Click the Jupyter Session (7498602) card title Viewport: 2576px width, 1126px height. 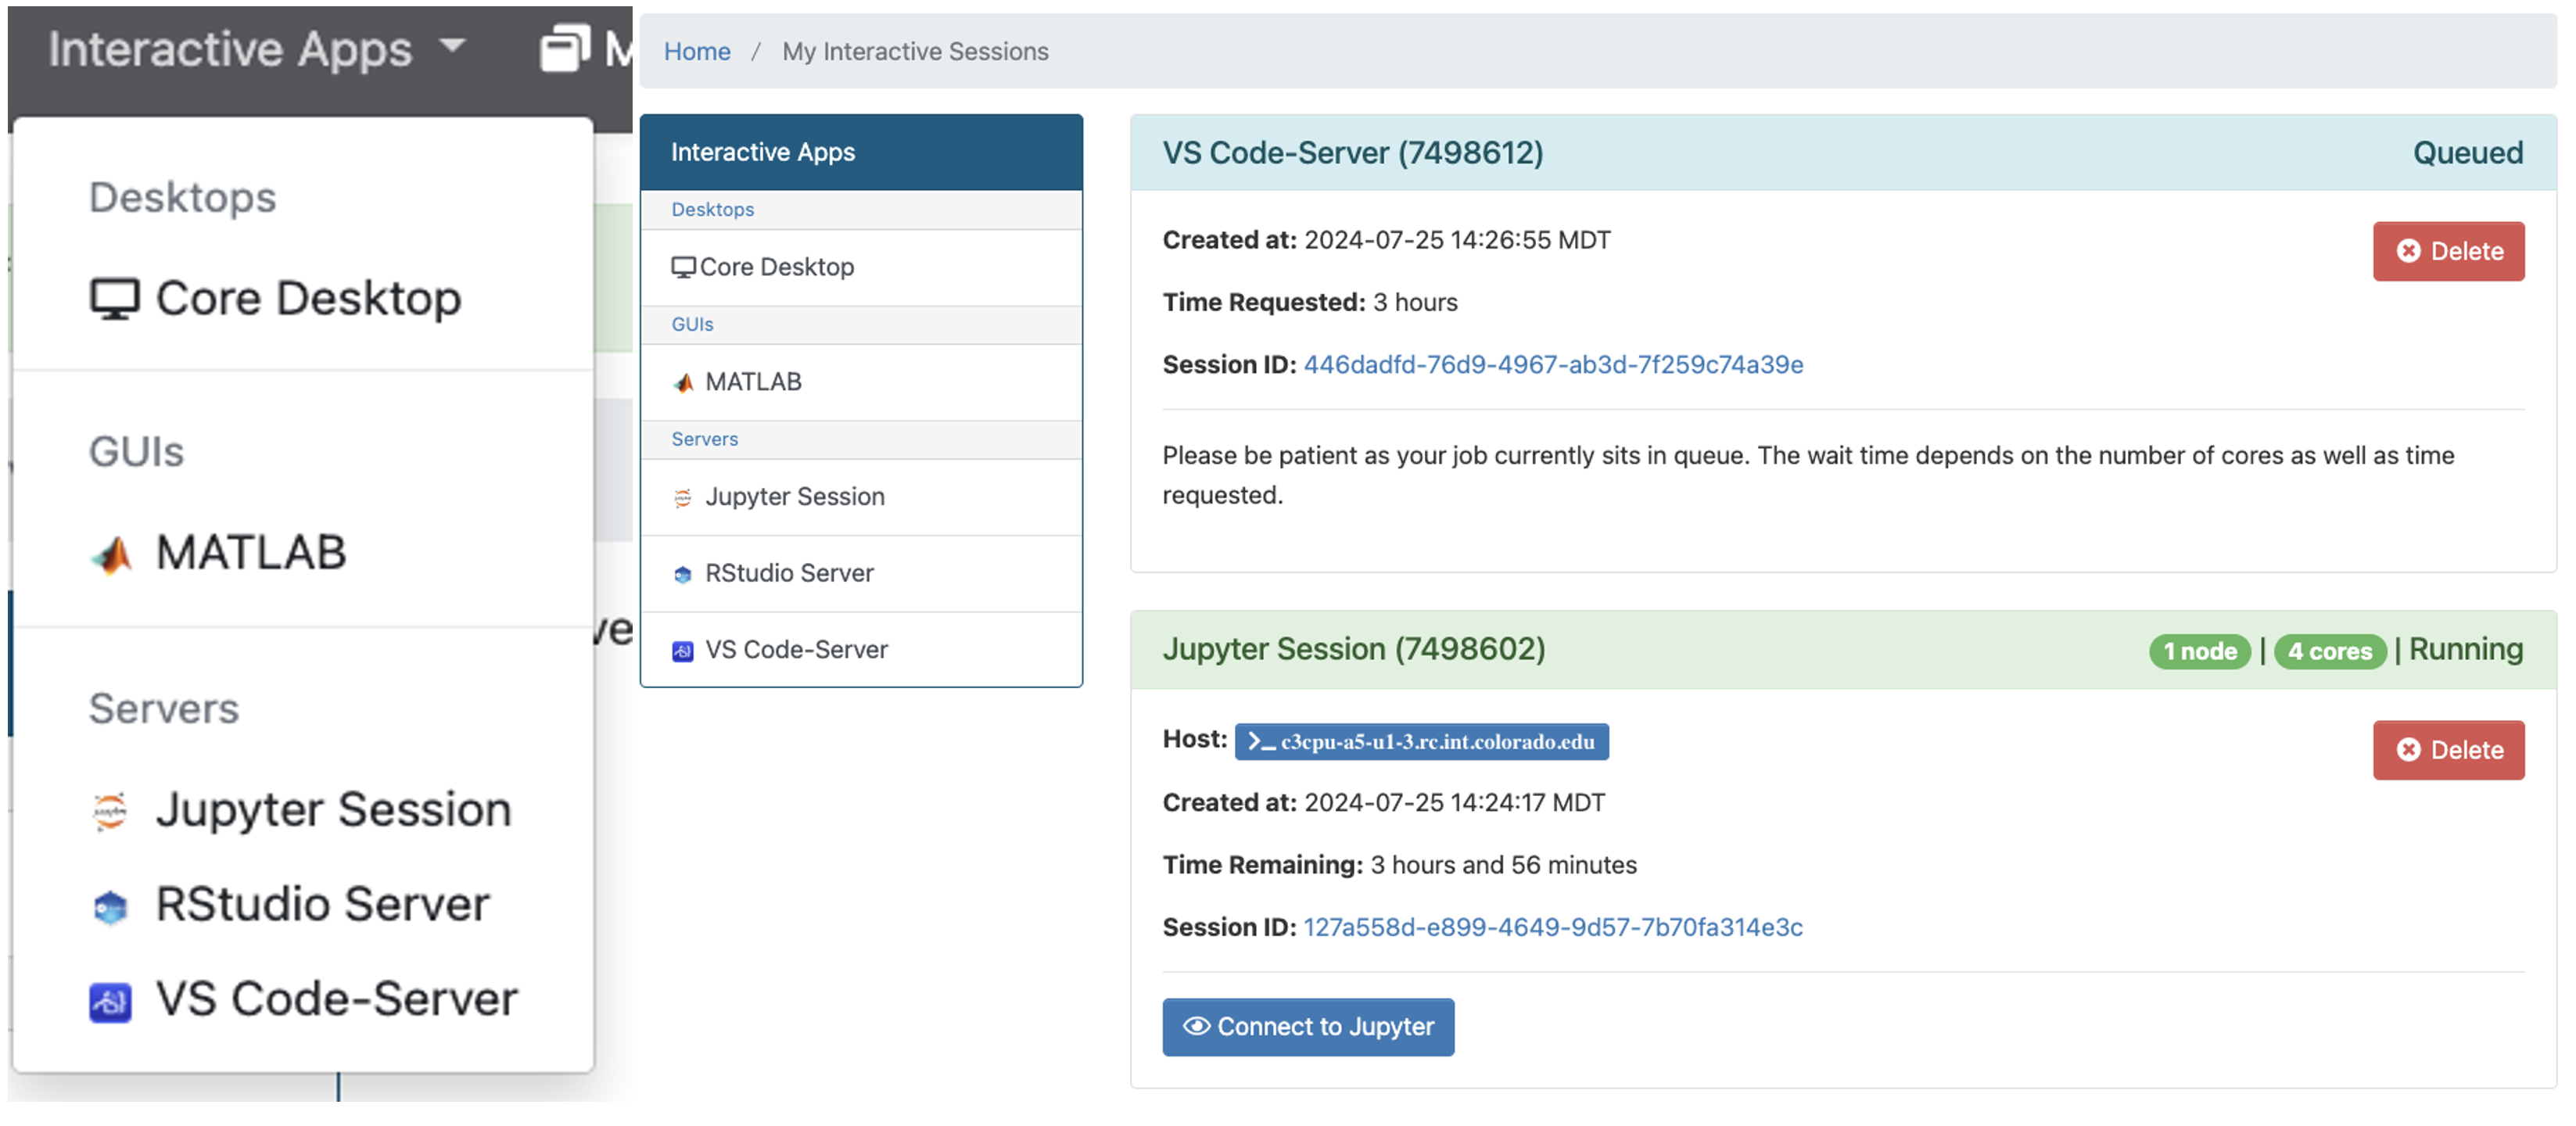pyautogui.click(x=1354, y=649)
